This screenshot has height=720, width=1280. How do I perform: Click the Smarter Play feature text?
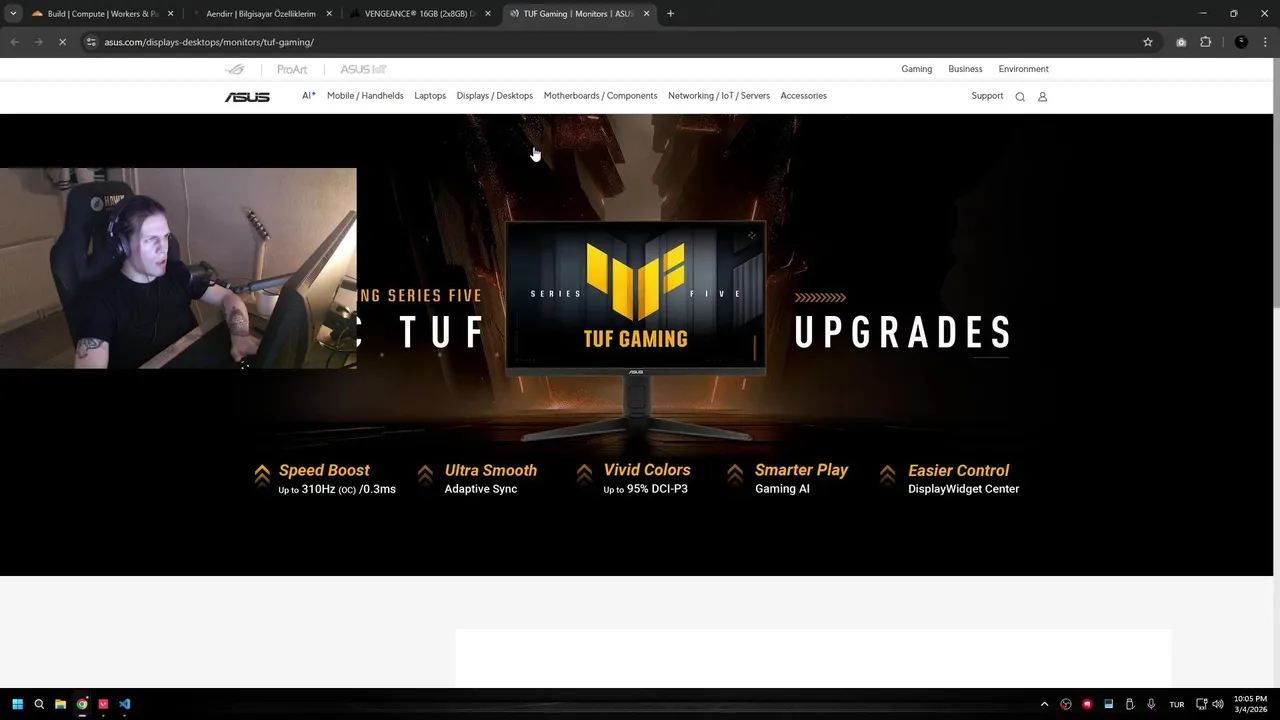[801, 470]
